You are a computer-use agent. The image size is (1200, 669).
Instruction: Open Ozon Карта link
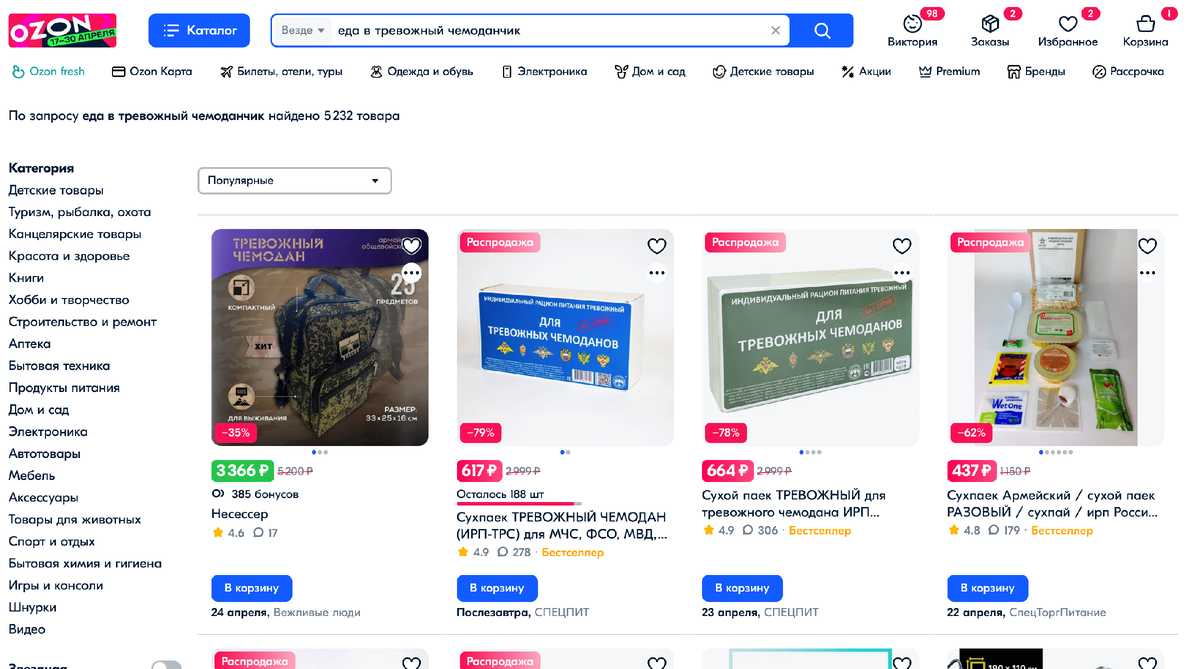tap(152, 71)
